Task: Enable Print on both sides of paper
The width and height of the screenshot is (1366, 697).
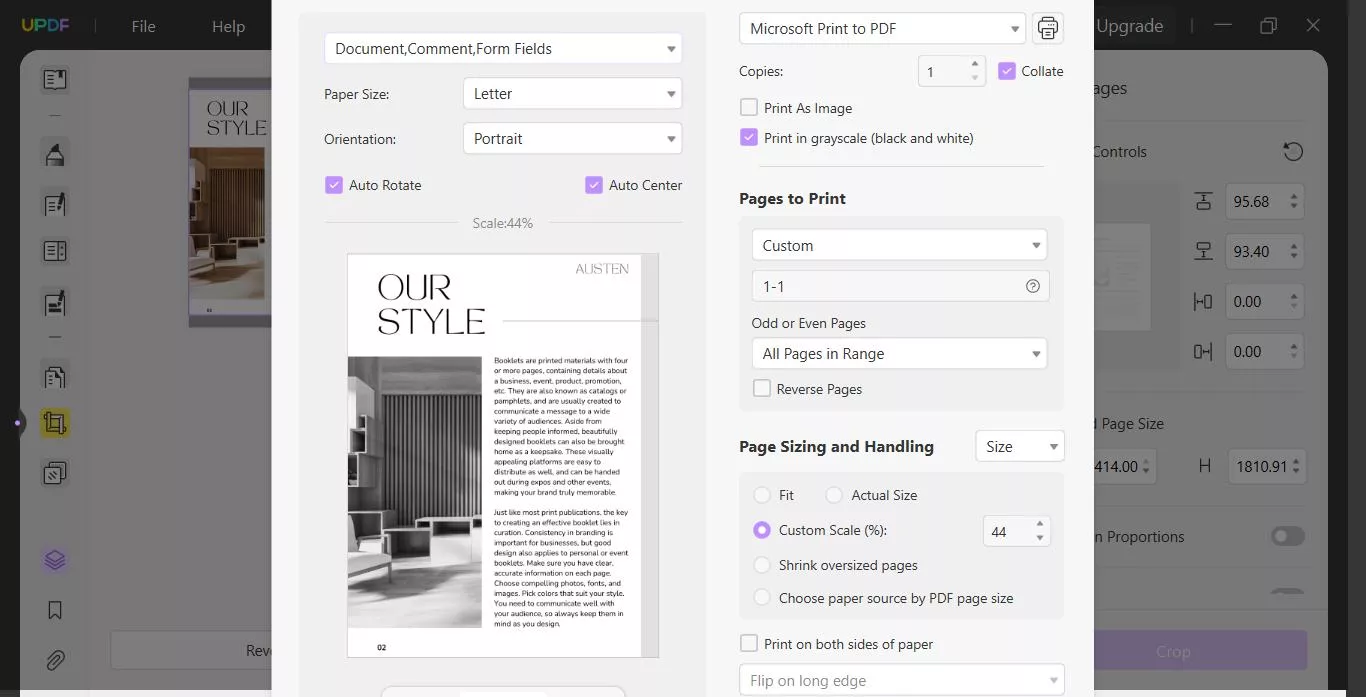Action: tap(748, 643)
